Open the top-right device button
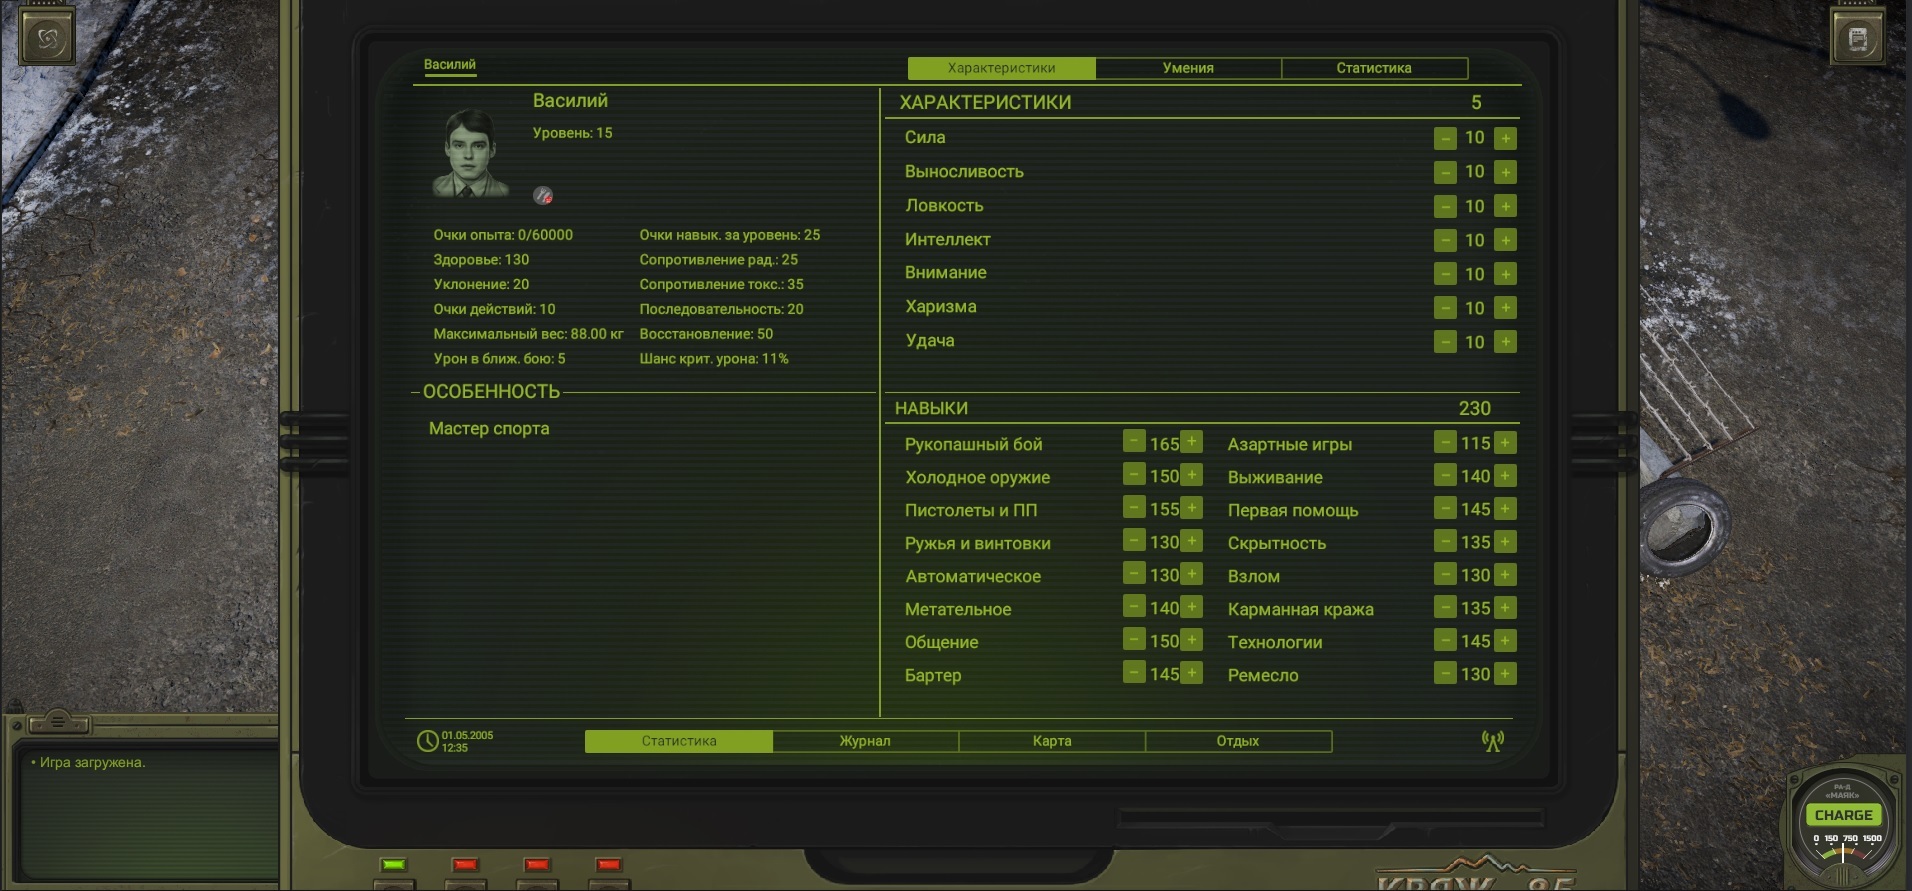Viewport: 1912px width, 891px height. pos(1858,38)
